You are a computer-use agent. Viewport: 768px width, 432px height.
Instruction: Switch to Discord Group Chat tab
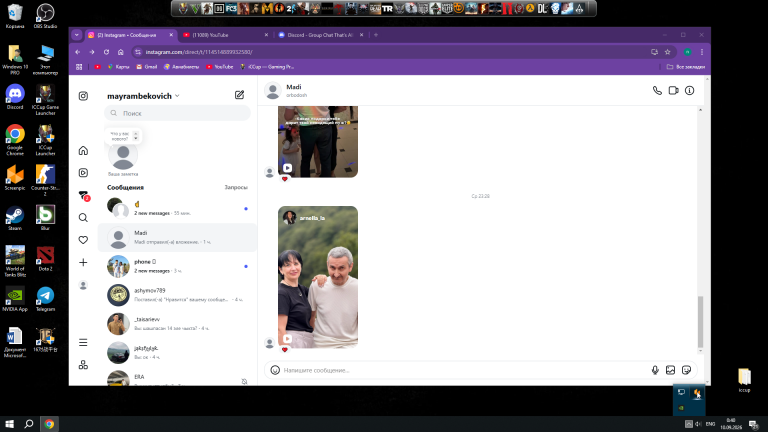(320, 35)
